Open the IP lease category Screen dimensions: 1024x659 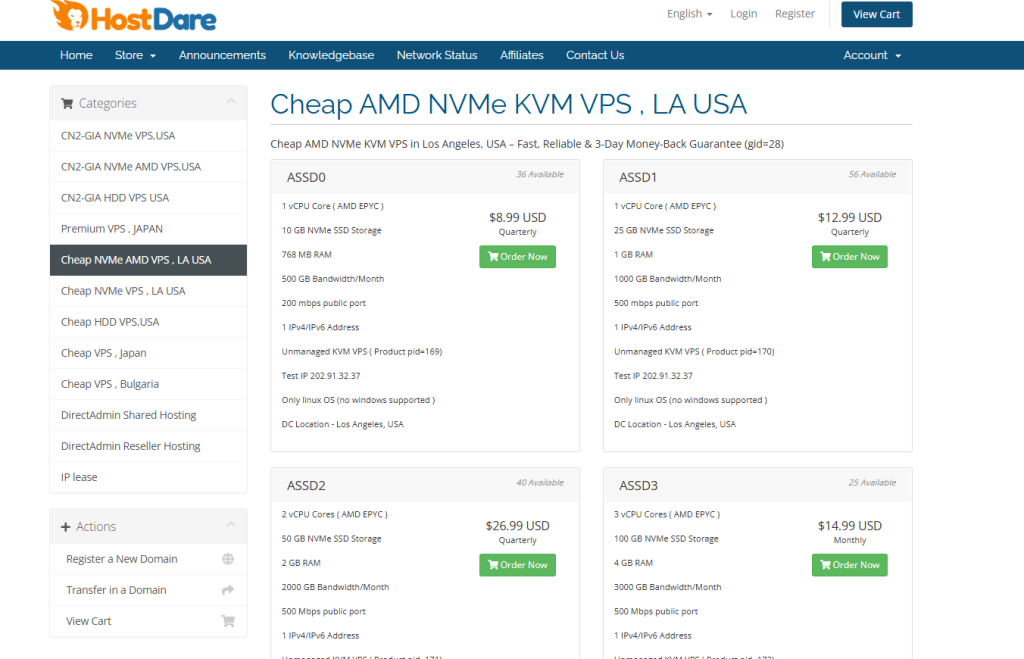tap(148, 477)
